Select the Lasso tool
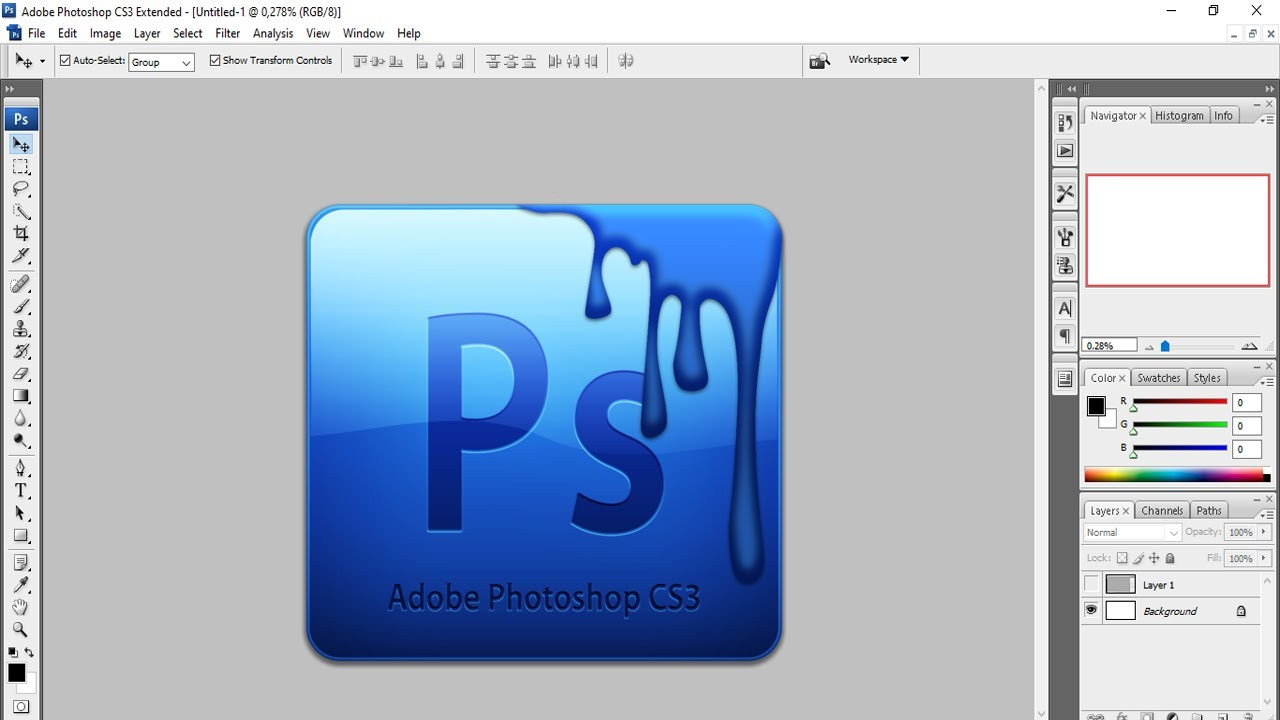The image size is (1280, 720). 21,189
